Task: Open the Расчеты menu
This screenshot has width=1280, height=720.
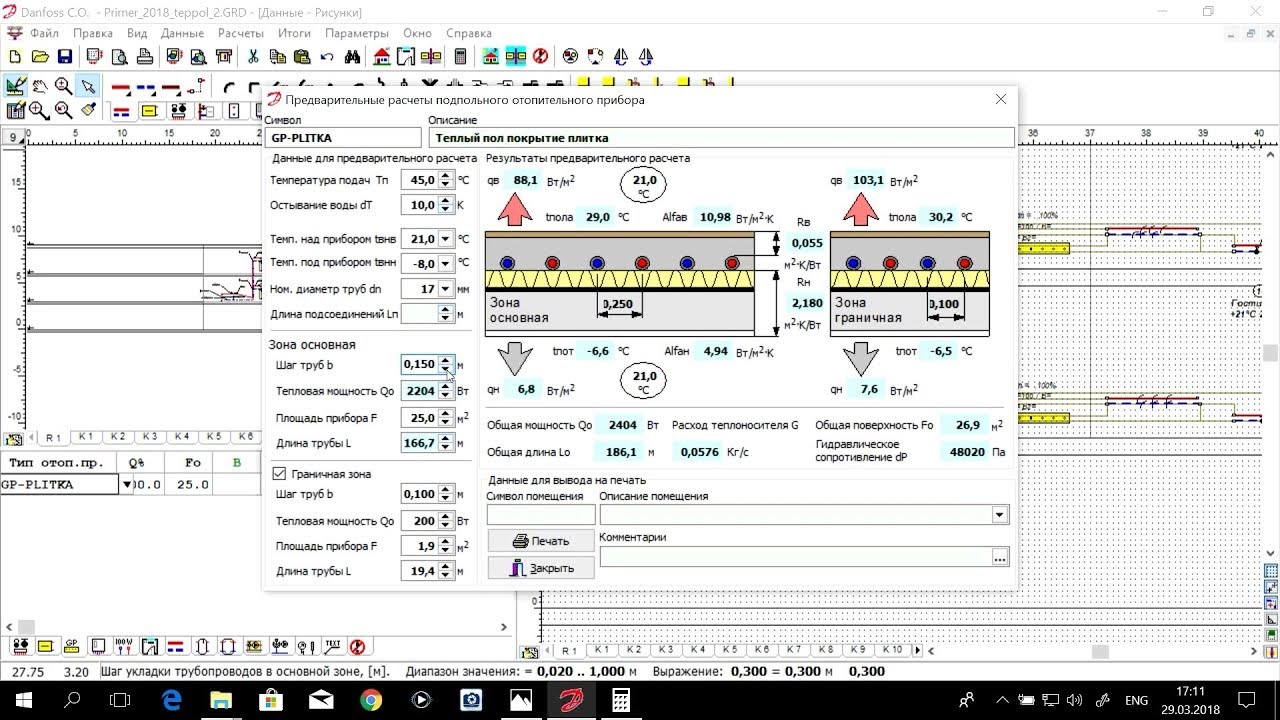Action: (241, 33)
